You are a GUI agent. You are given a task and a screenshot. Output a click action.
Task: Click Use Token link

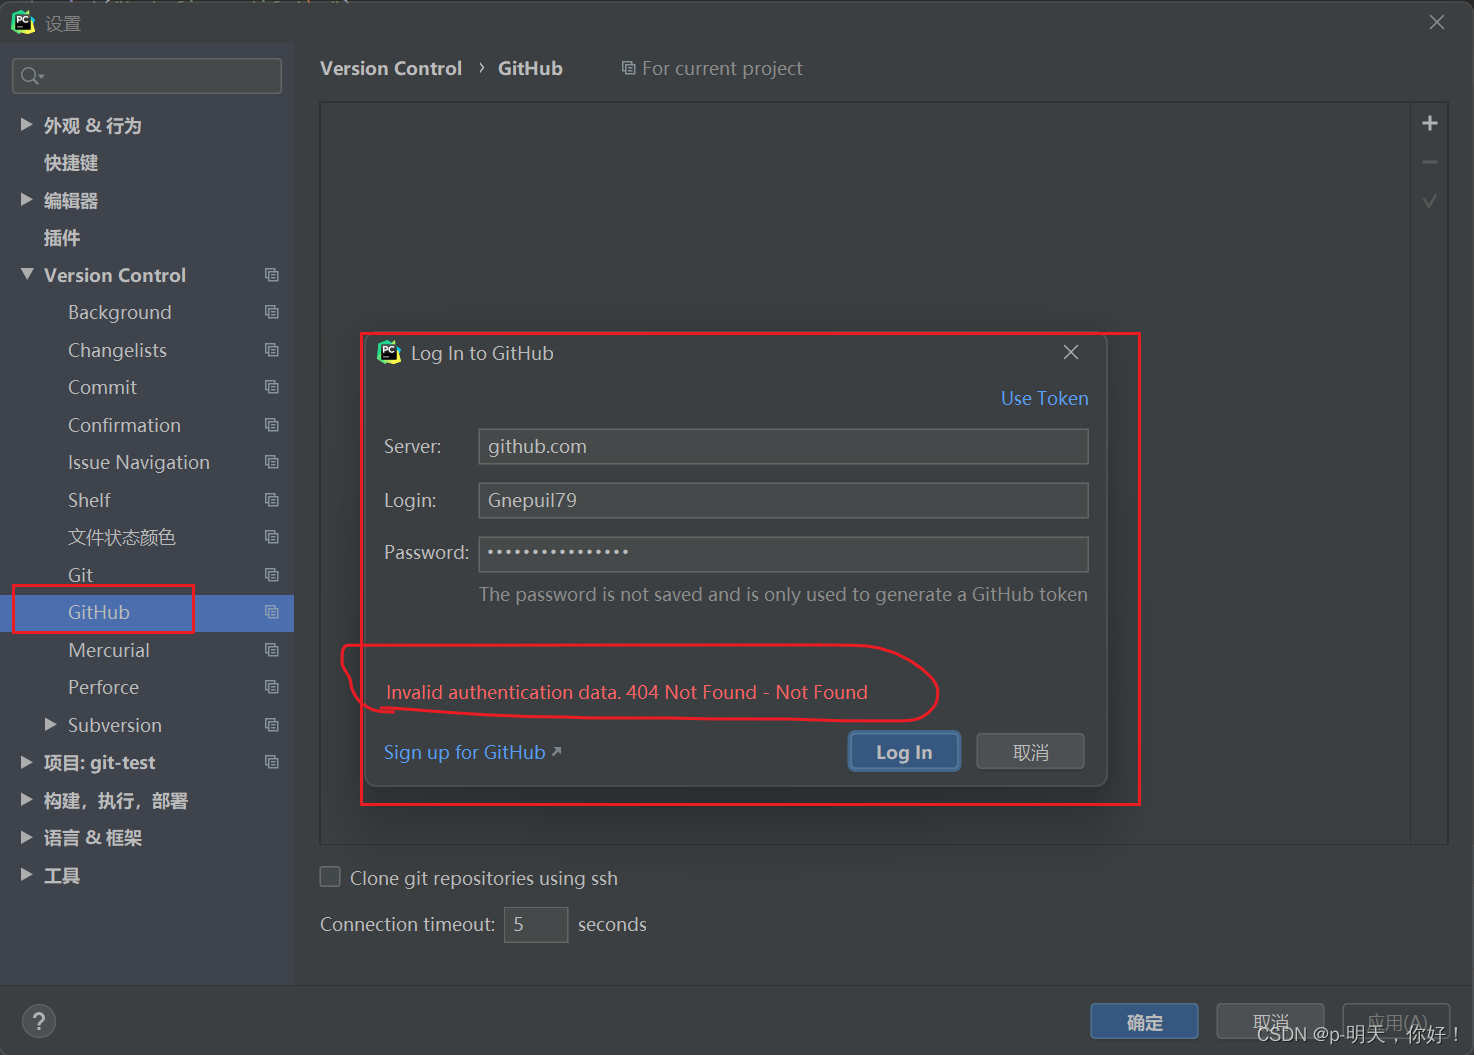coord(1044,398)
